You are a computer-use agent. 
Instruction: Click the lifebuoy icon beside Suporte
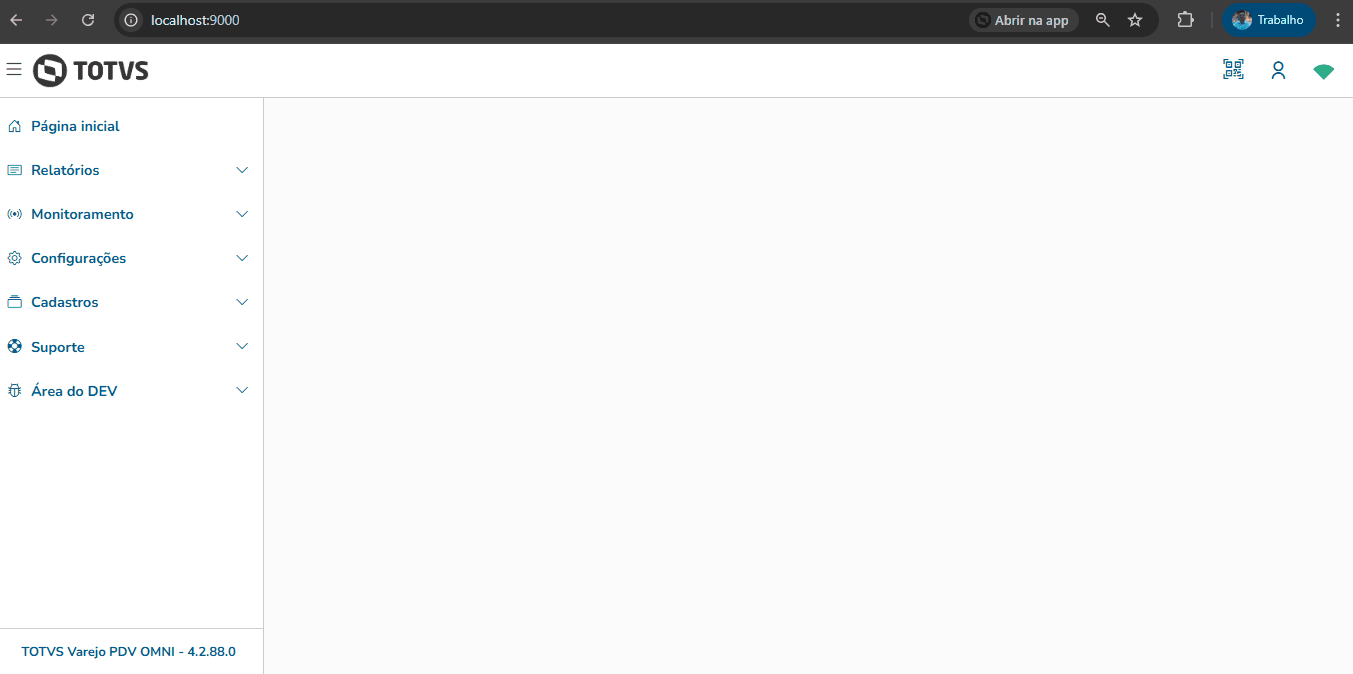point(14,347)
